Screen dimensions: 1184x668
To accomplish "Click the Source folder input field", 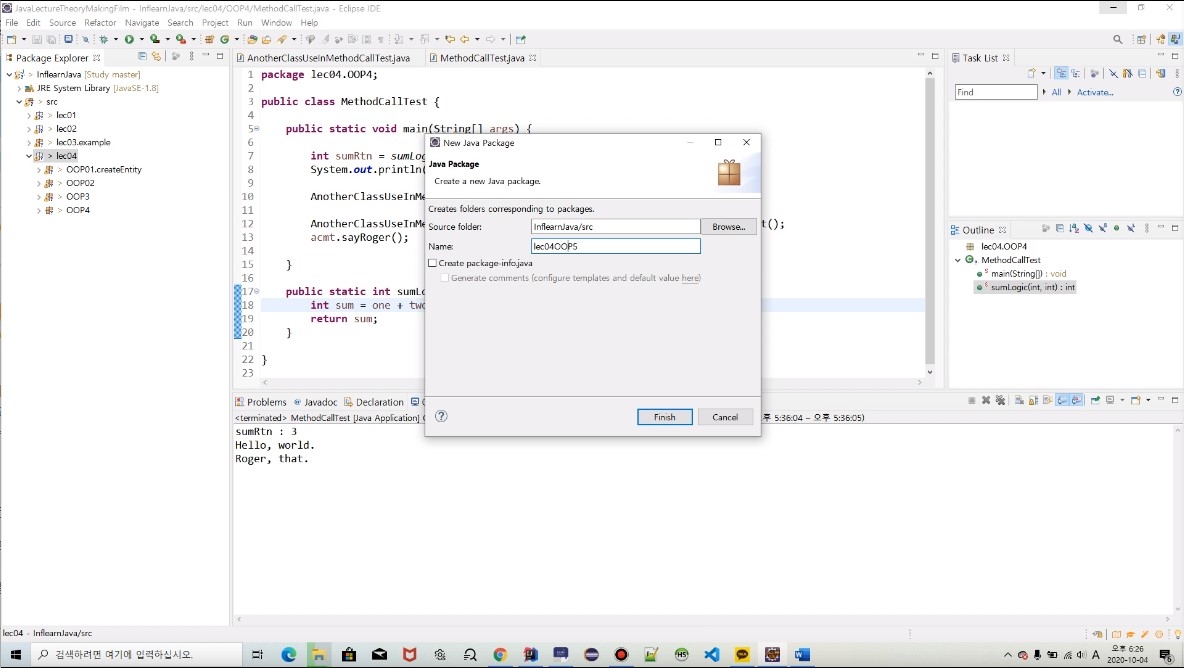I will (615, 226).
